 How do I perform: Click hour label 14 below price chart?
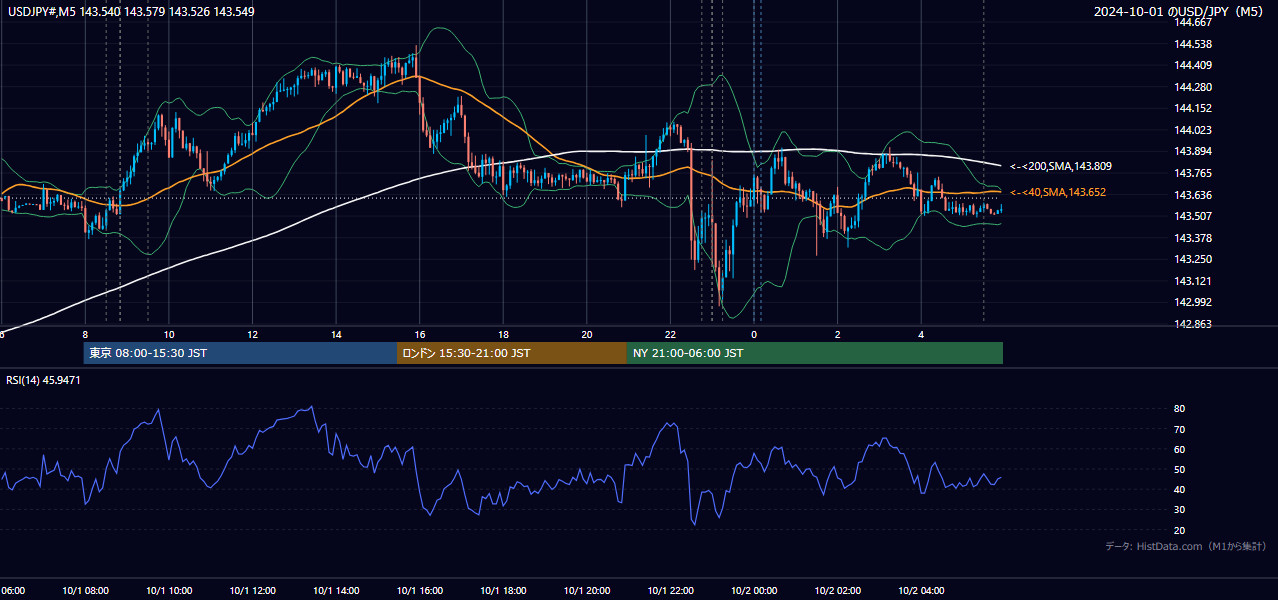[x=337, y=335]
